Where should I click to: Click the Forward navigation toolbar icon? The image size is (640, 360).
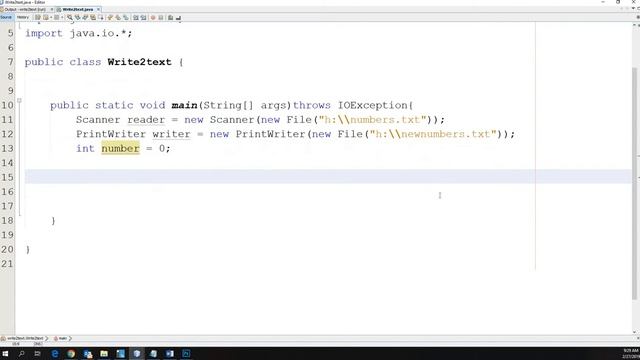pos(57,18)
